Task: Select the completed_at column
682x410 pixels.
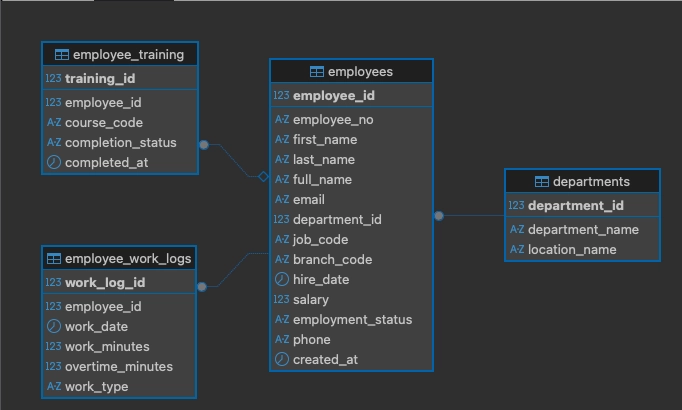Action: coord(107,163)
